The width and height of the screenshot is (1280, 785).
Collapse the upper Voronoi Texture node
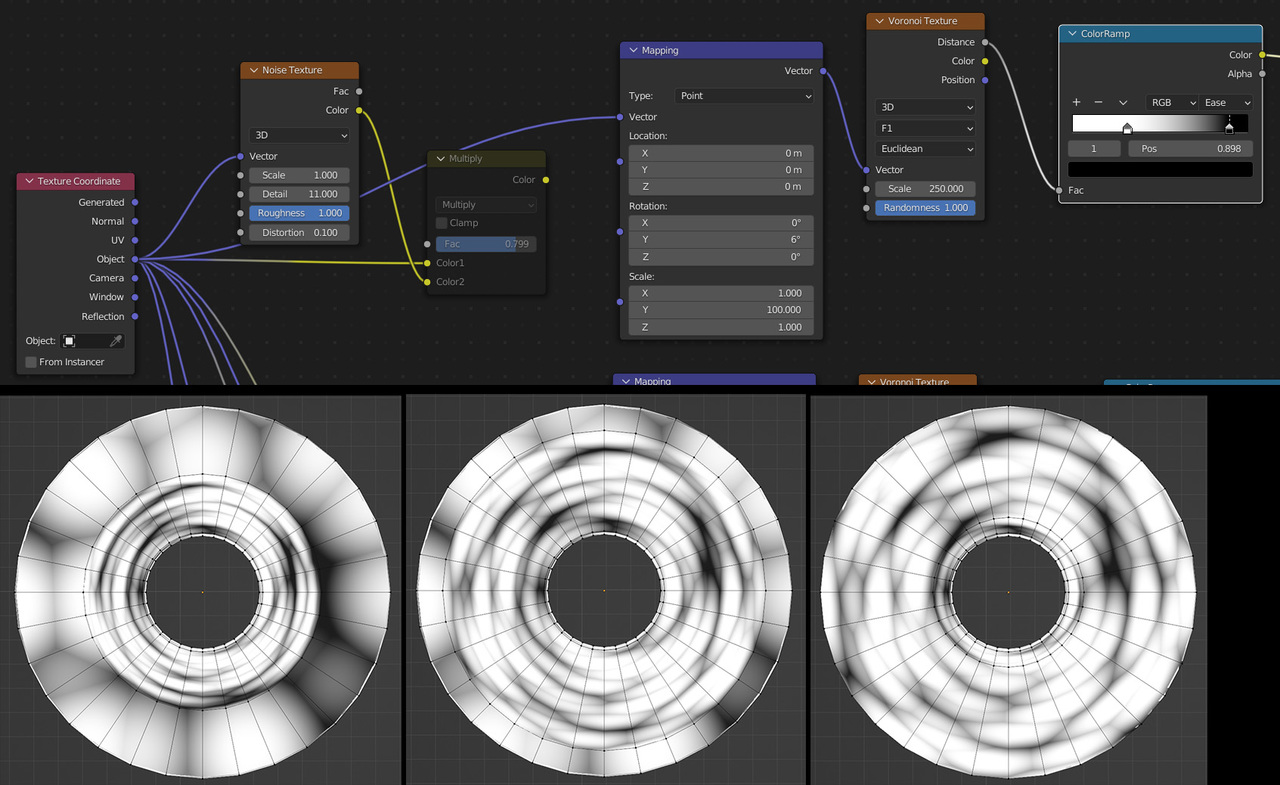tap(879, 21)
